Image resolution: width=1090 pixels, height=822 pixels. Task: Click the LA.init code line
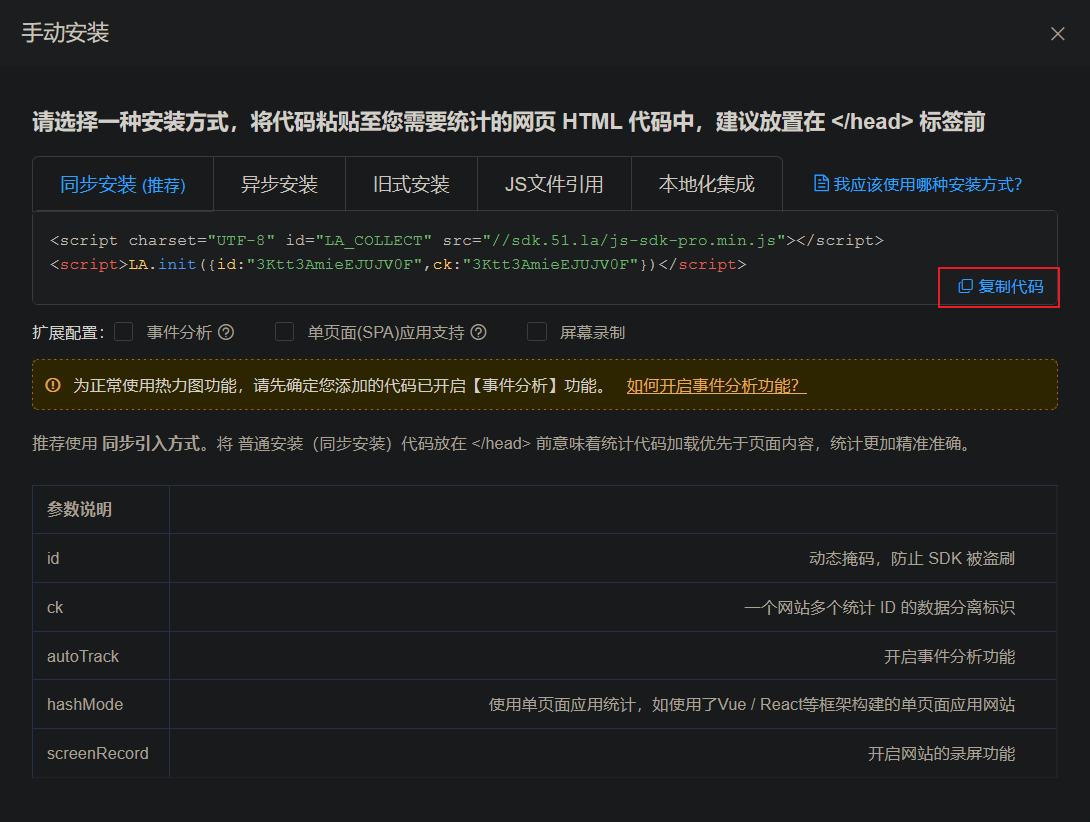pos(398,265)
